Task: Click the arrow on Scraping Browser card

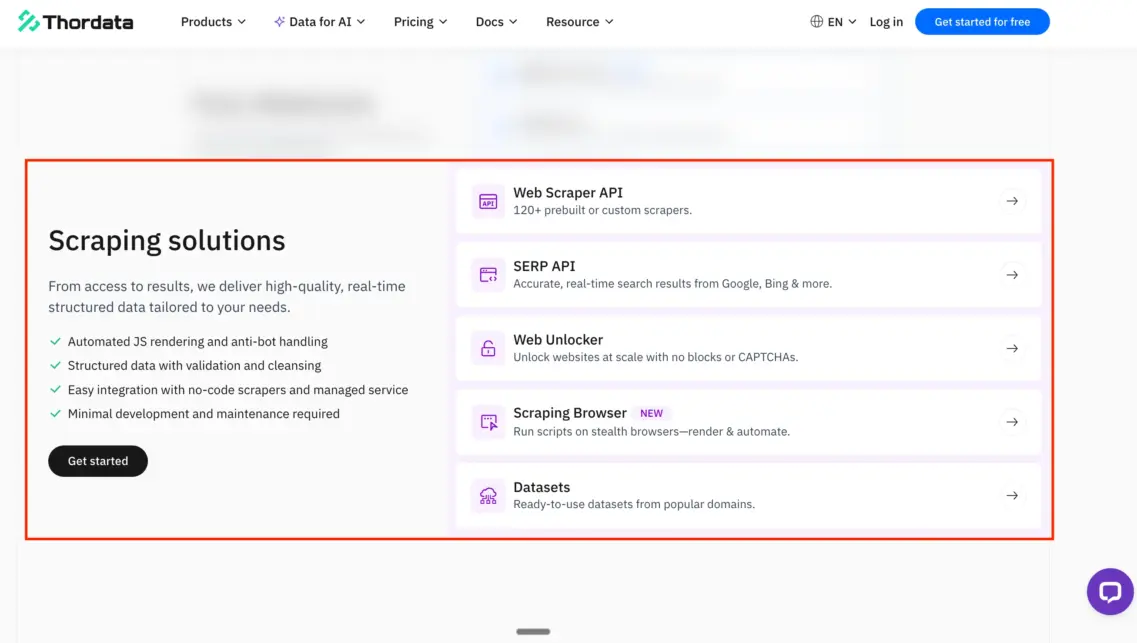Action: pyautogui.click(x=1012, y=422)
